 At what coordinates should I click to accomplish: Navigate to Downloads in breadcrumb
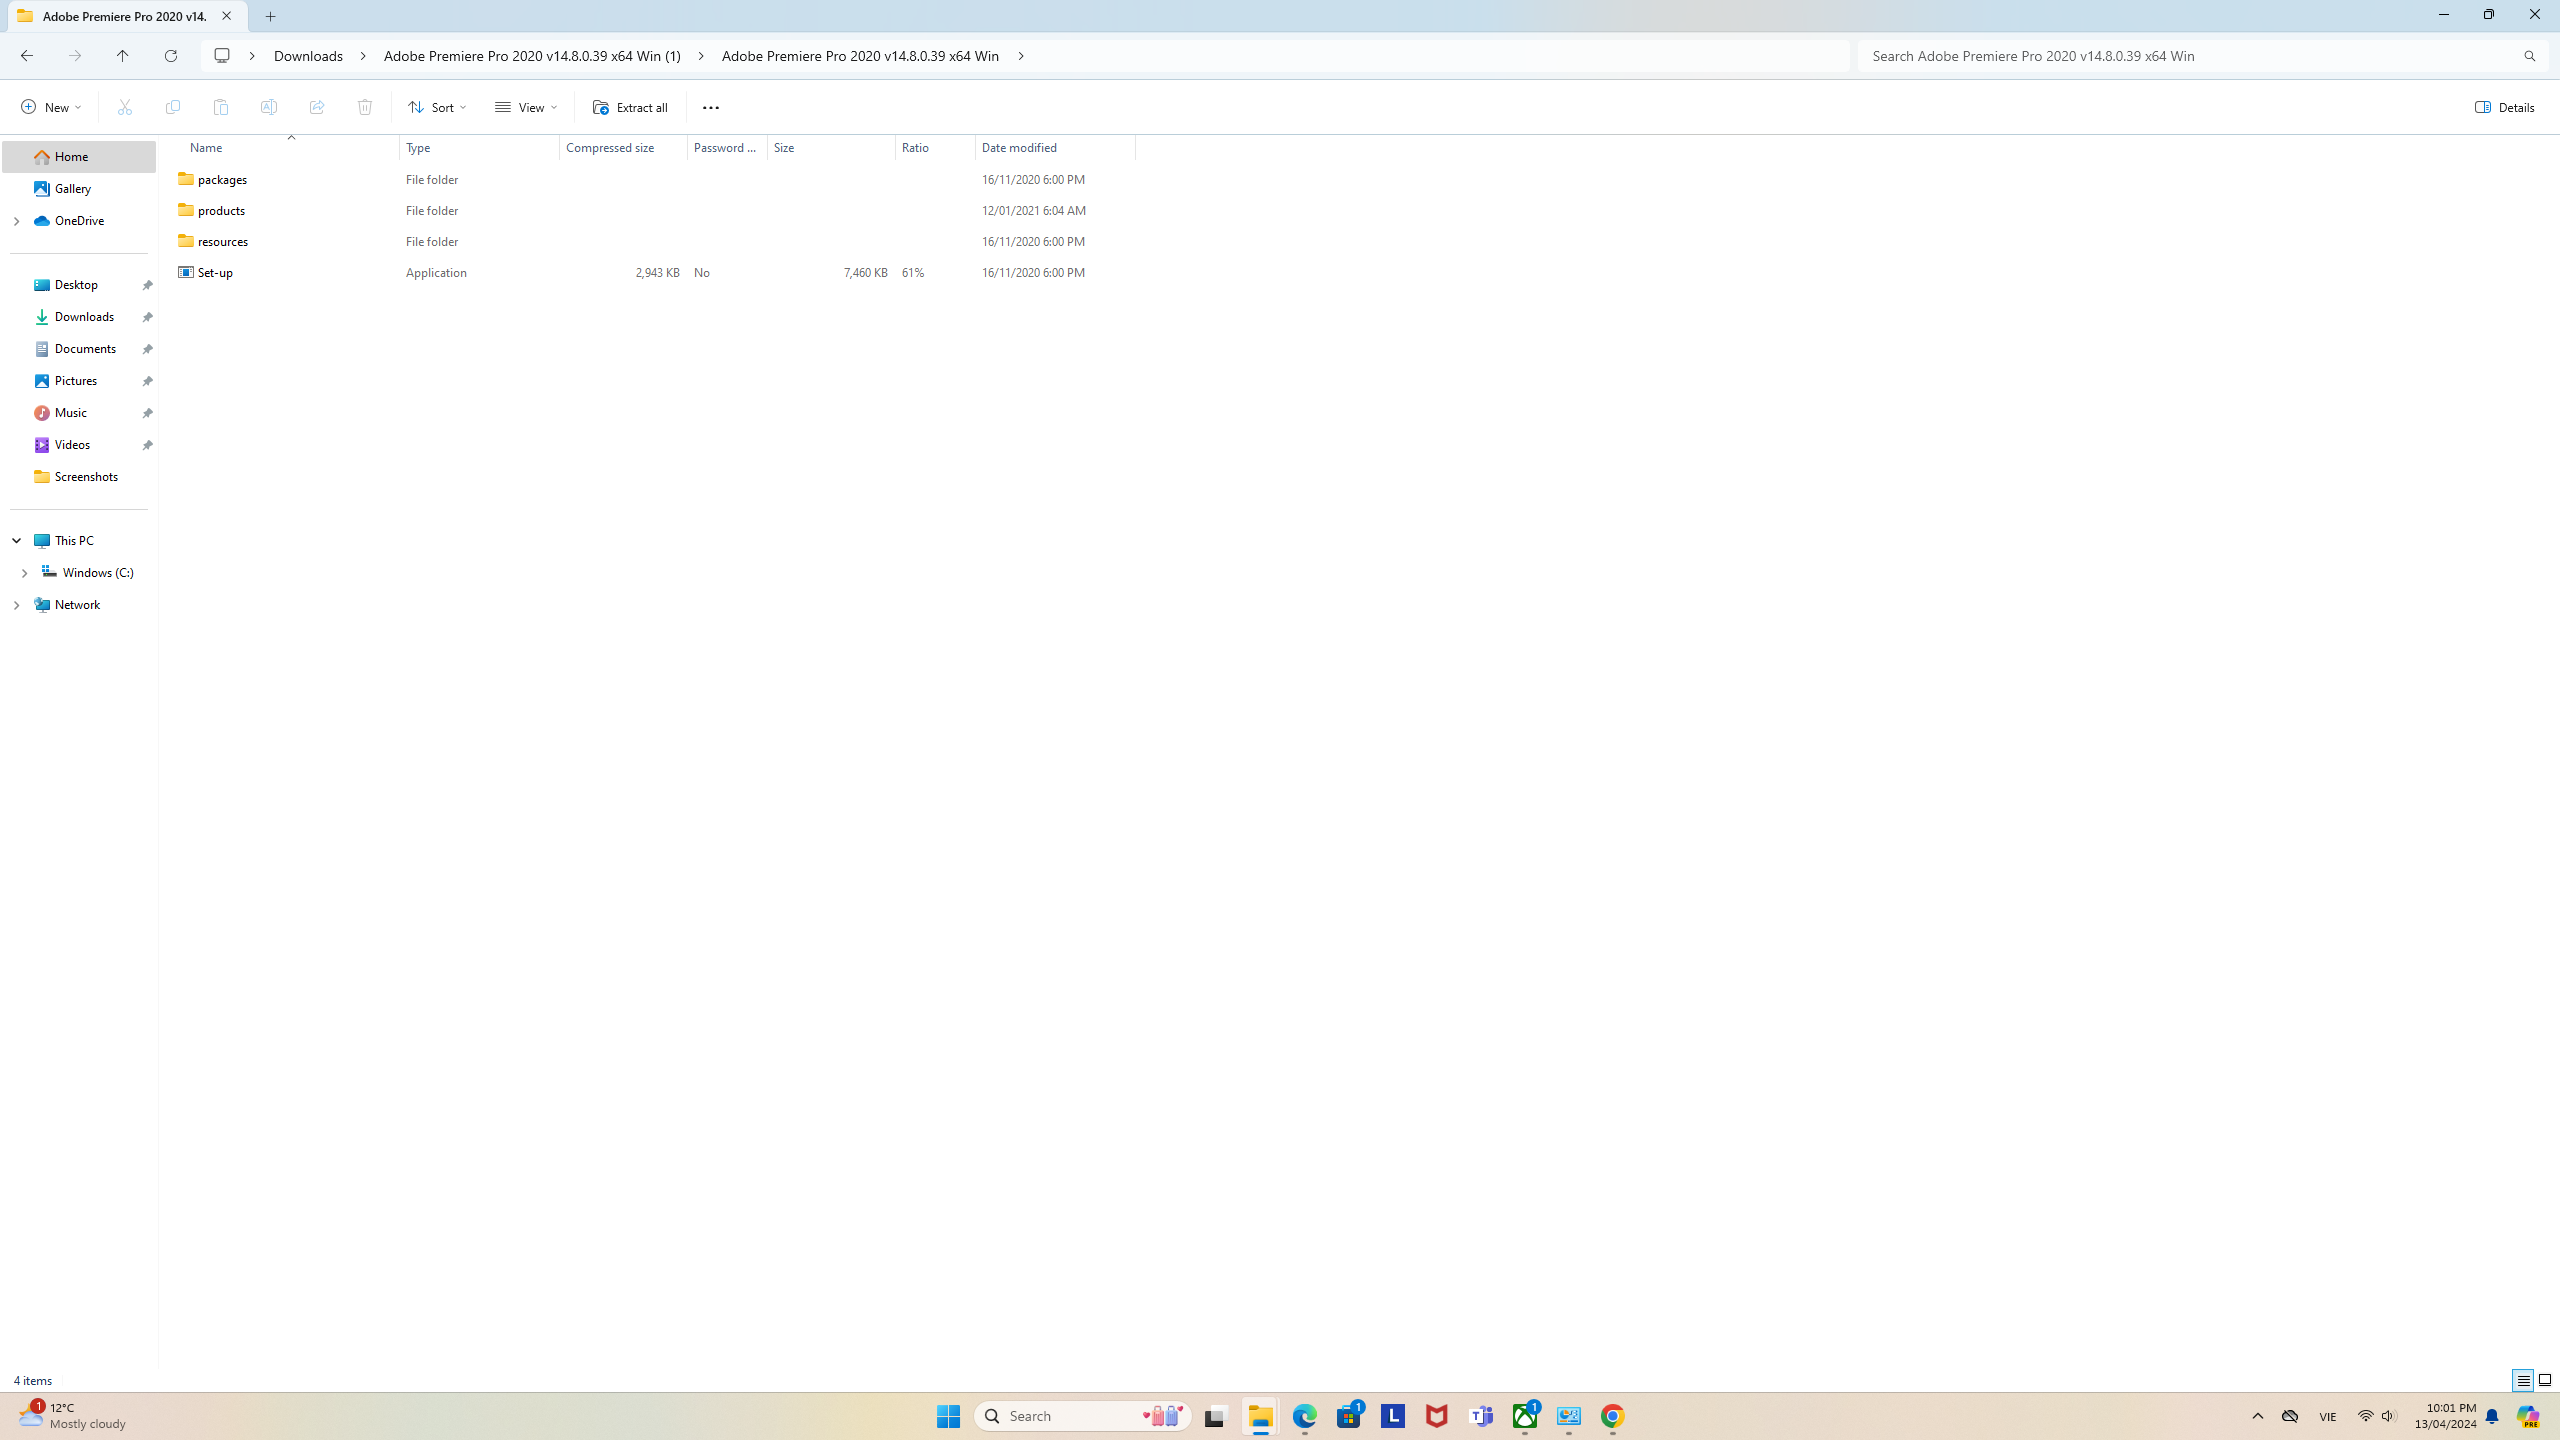coord(308,56)
